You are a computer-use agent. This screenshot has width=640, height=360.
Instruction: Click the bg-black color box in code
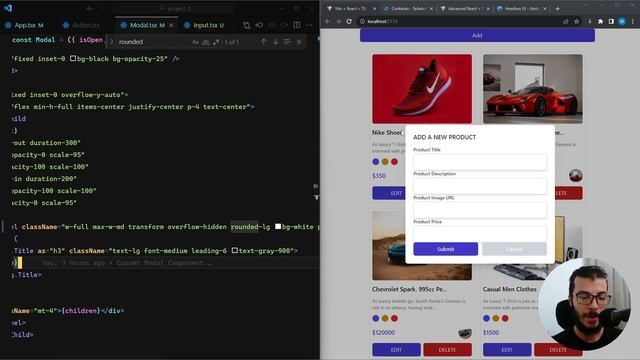73,59
